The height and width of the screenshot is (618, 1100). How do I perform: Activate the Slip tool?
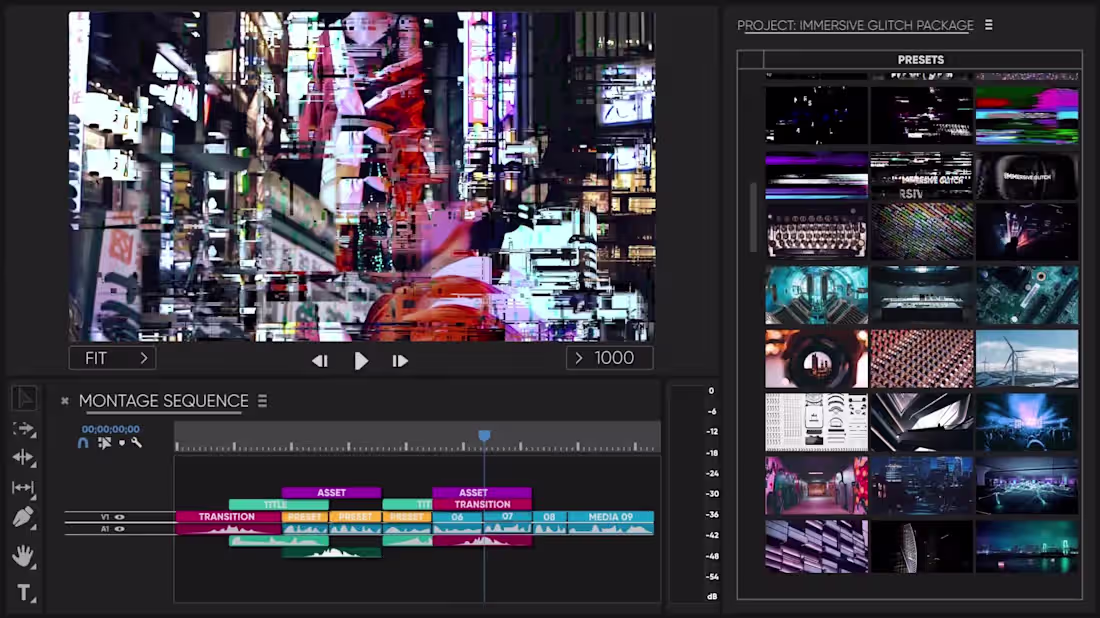(22, 489)
